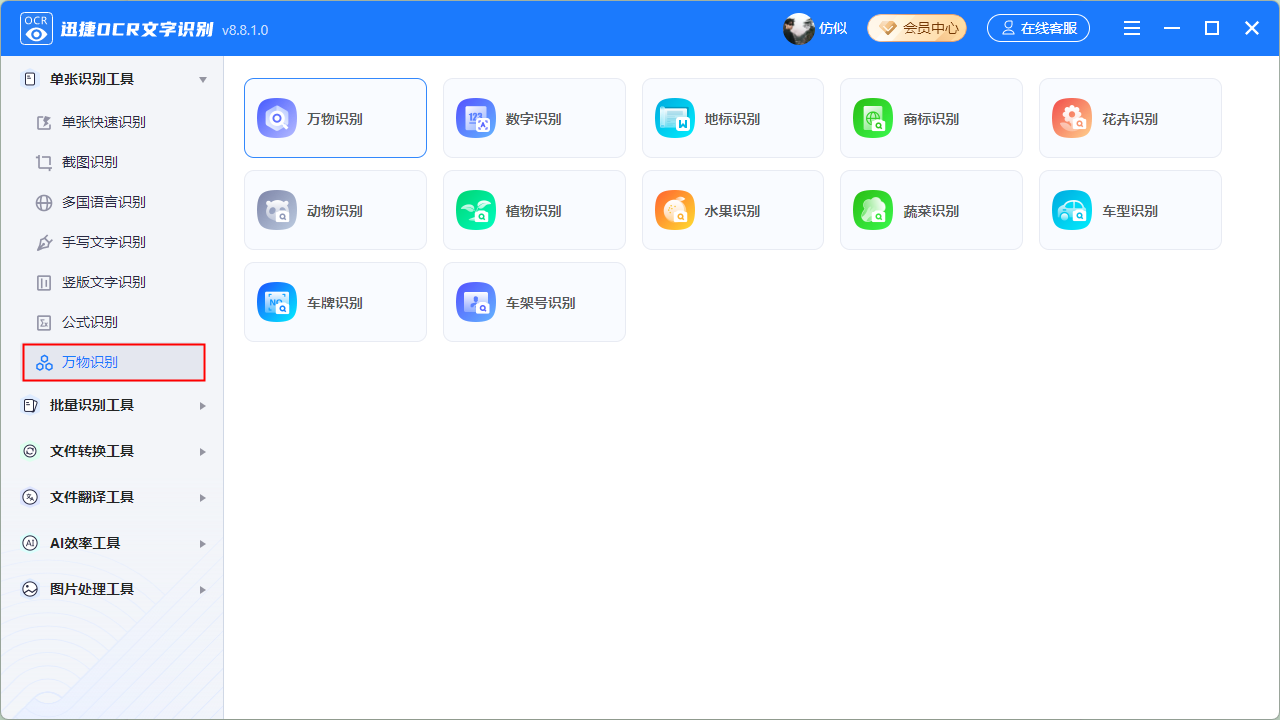Click the 数字识别 card label
1280x720 pixels.
click(x=534, y=119)
